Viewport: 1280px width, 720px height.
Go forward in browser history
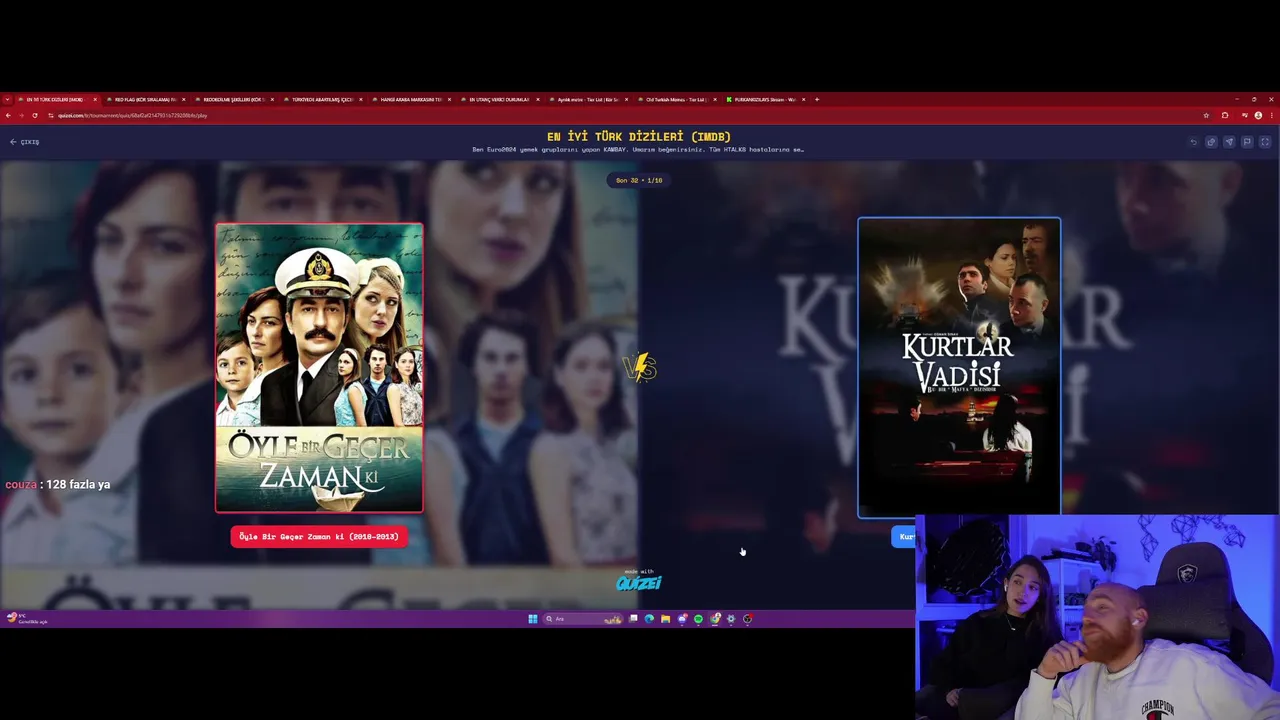21,115
